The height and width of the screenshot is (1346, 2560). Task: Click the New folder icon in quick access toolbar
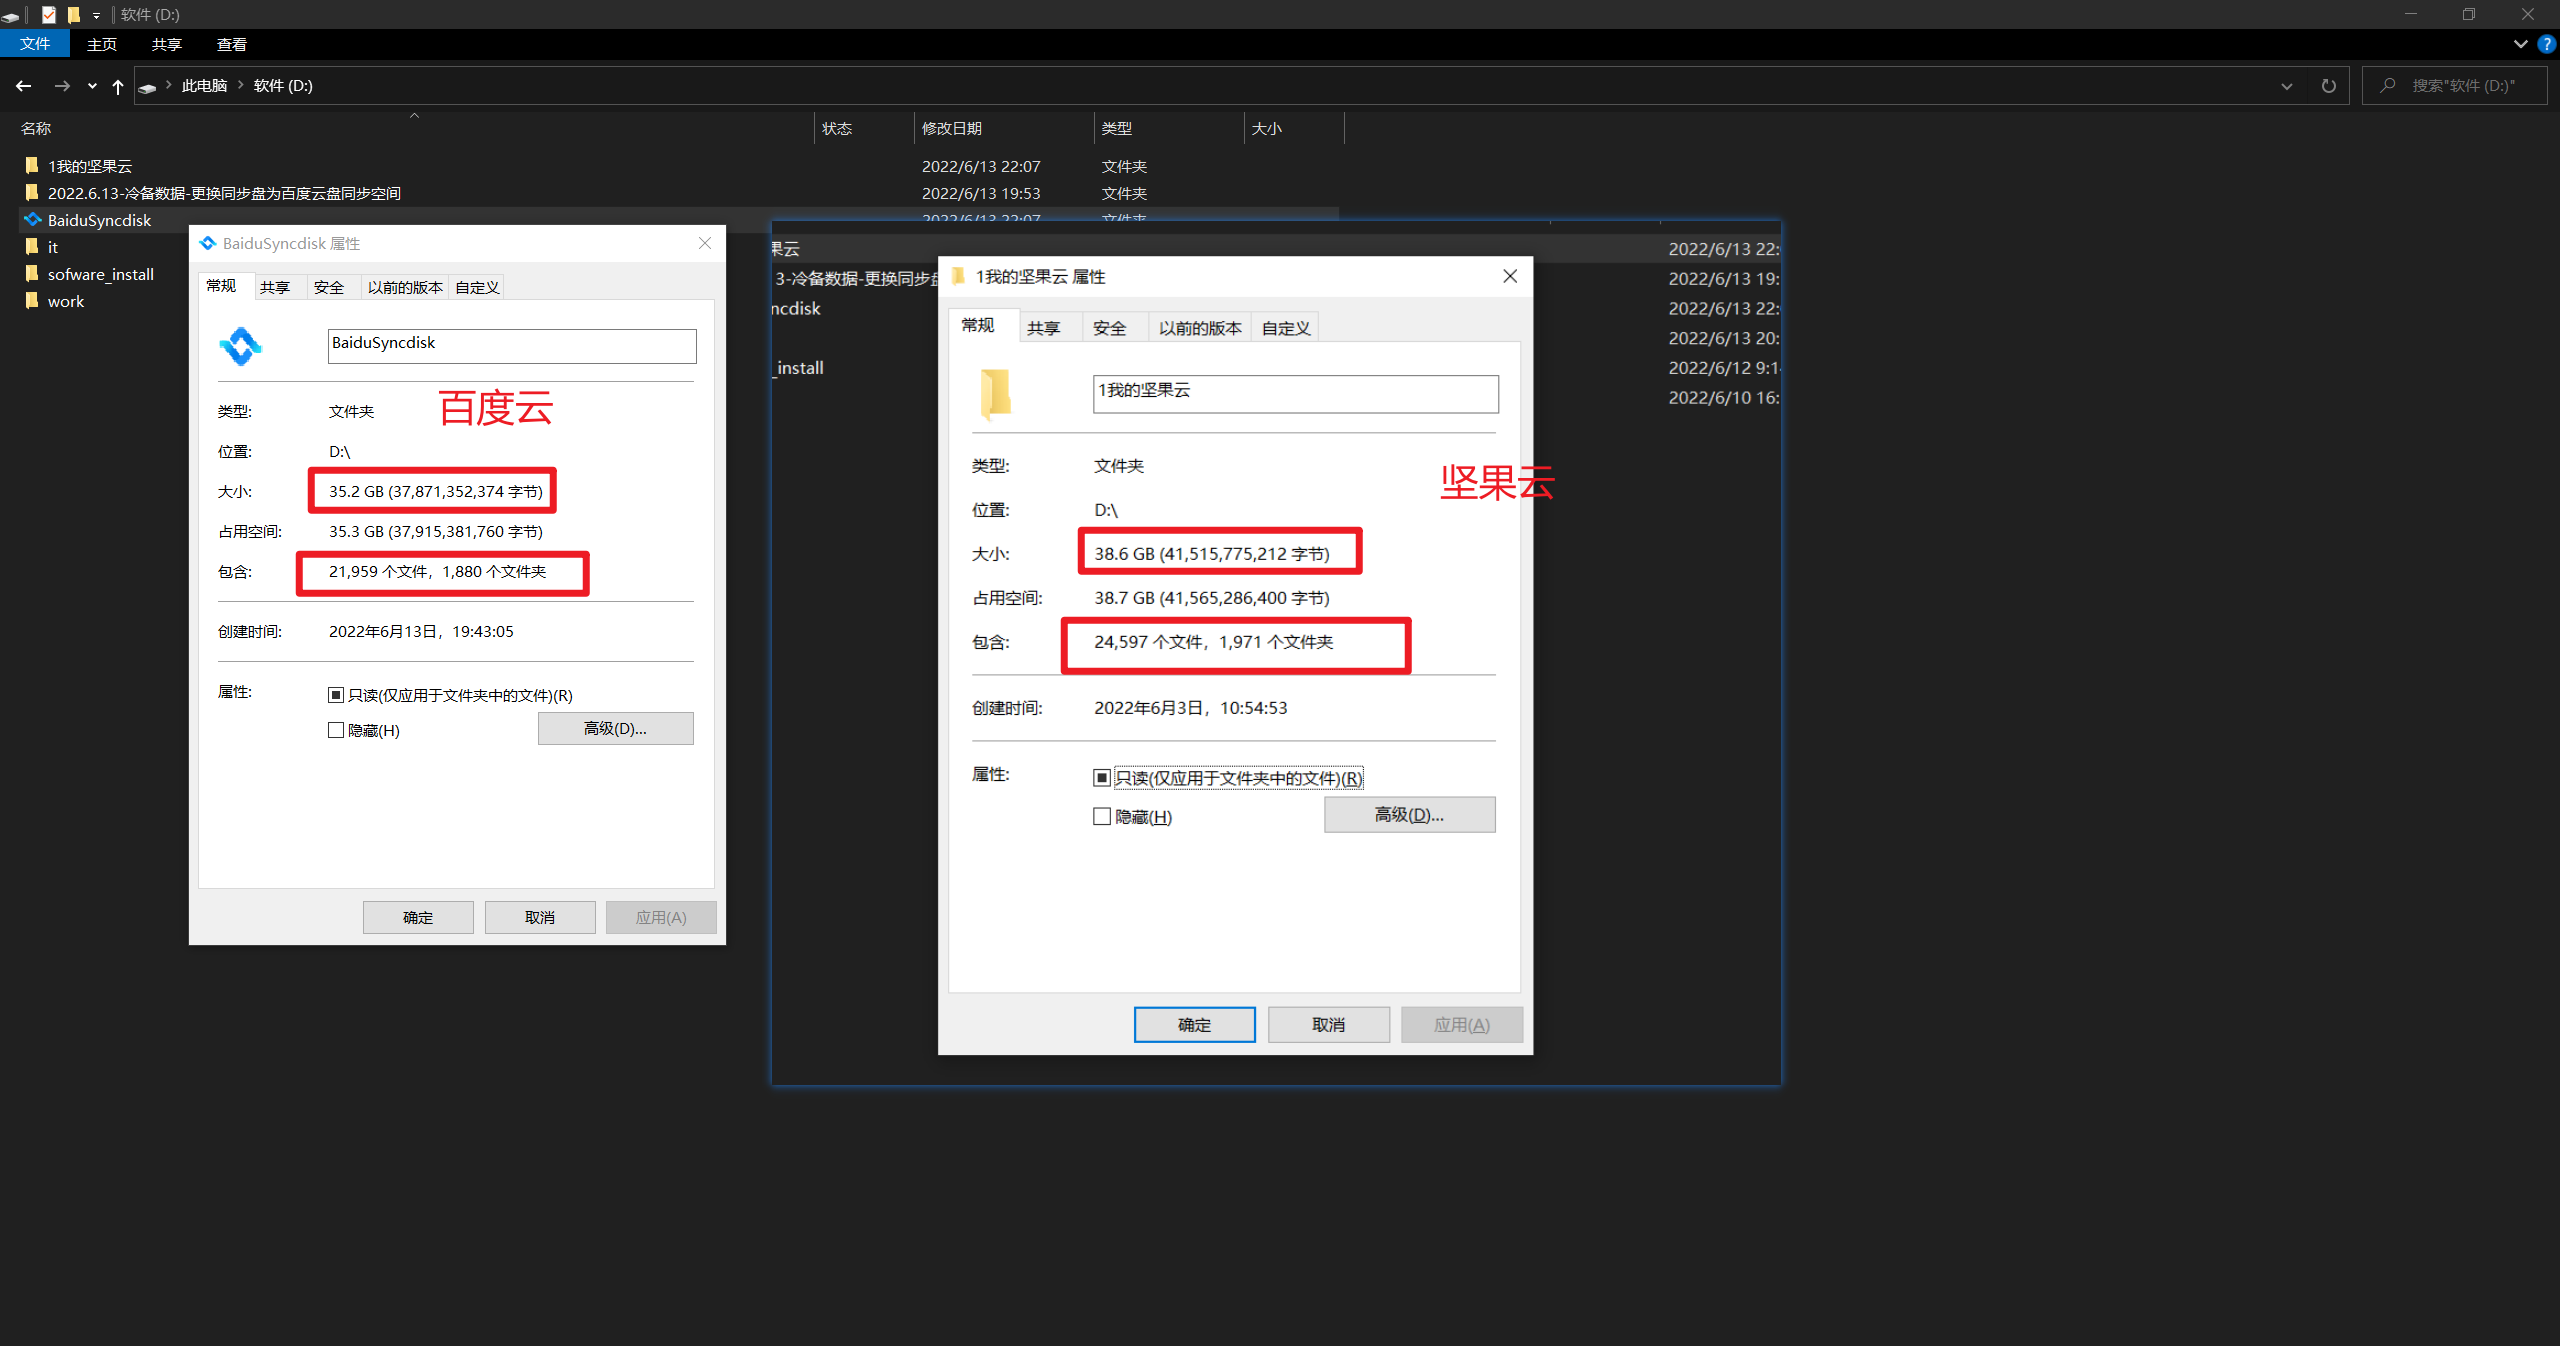73,14
